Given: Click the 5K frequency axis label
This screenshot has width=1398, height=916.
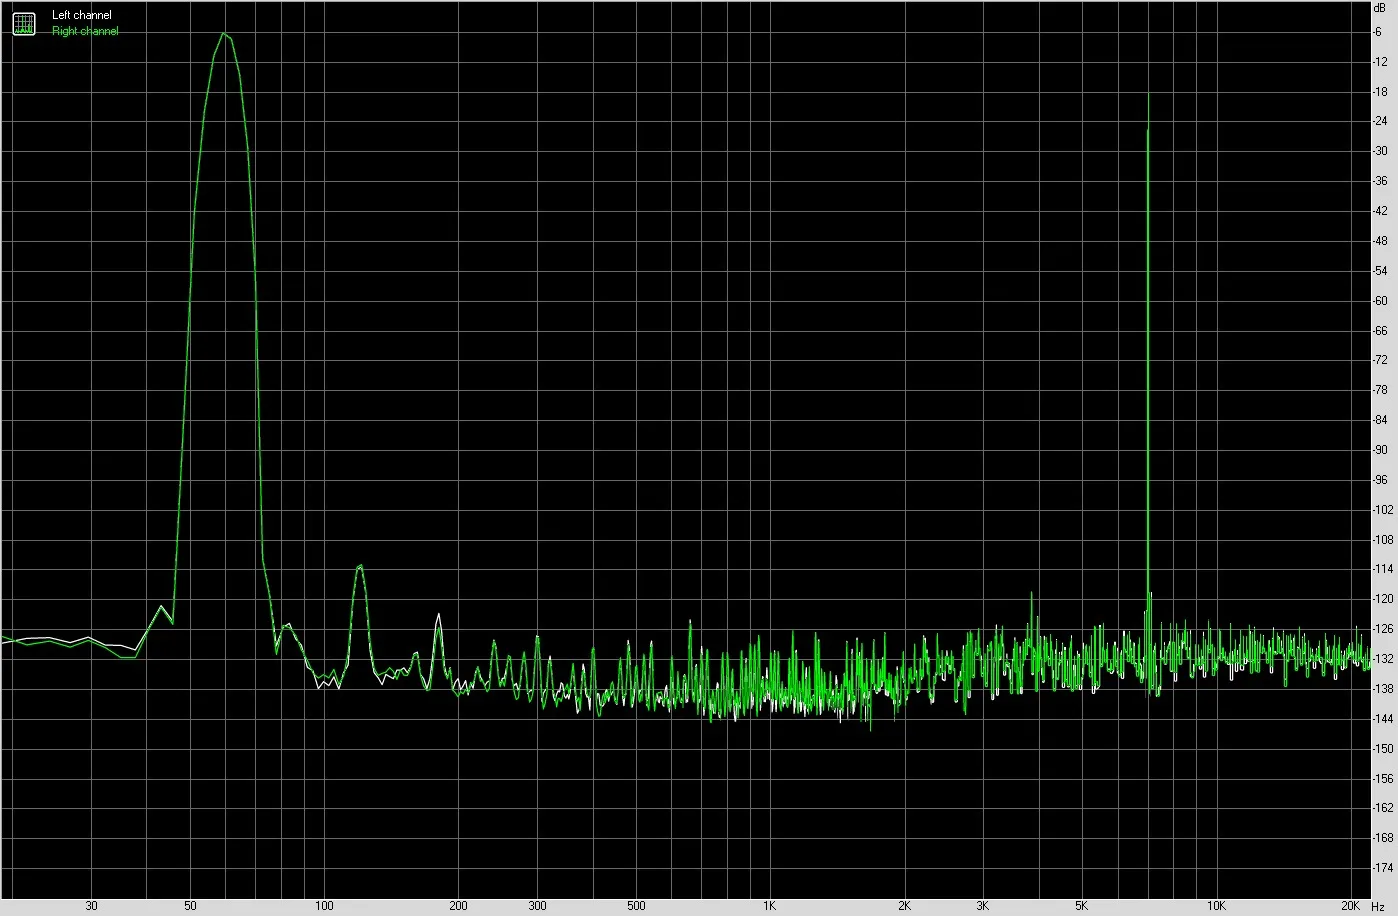Looking at the screenshot, I should 1082,906.
